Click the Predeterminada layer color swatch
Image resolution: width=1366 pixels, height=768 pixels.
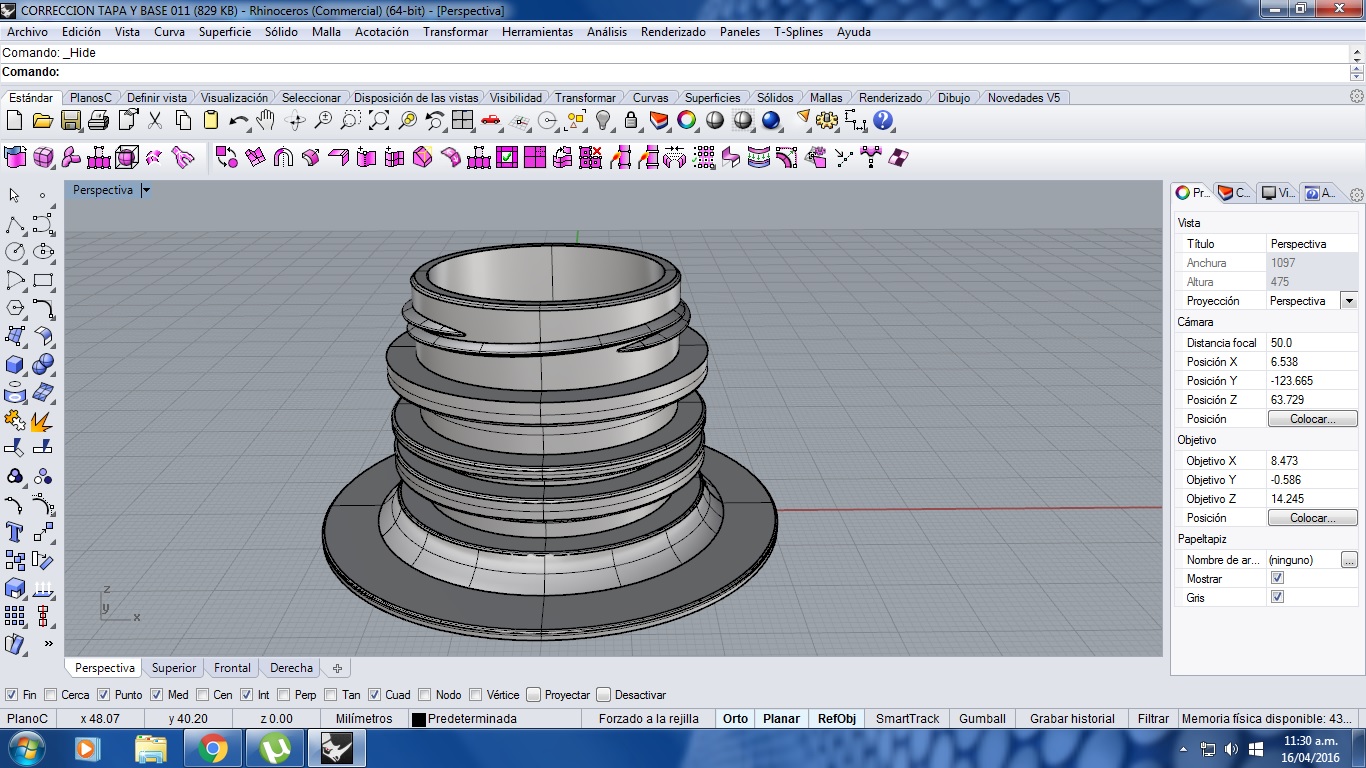click(419, 718)
